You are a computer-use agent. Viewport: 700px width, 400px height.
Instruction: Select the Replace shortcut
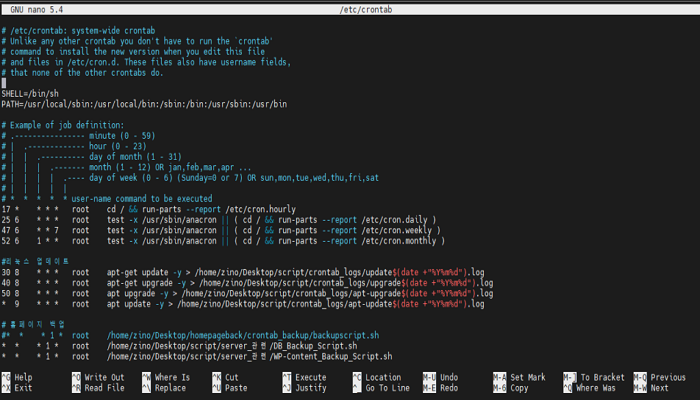point(171,387)
